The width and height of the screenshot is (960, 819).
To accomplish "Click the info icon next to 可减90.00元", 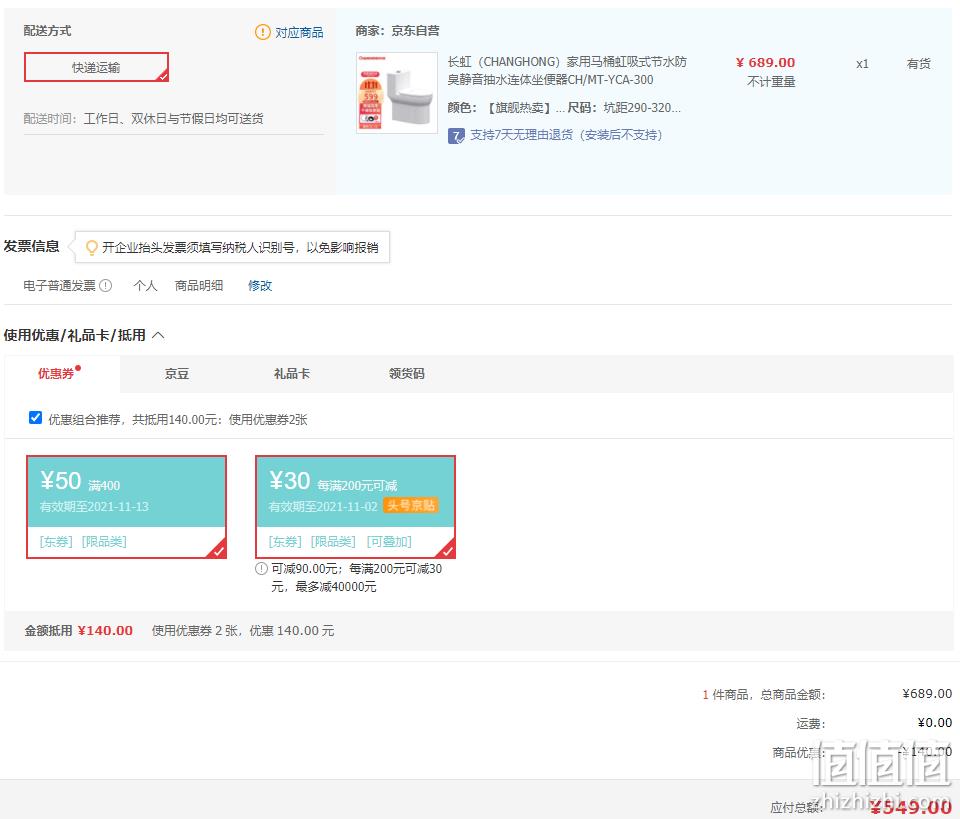I will pyautogui.click(x=261, y=569).
